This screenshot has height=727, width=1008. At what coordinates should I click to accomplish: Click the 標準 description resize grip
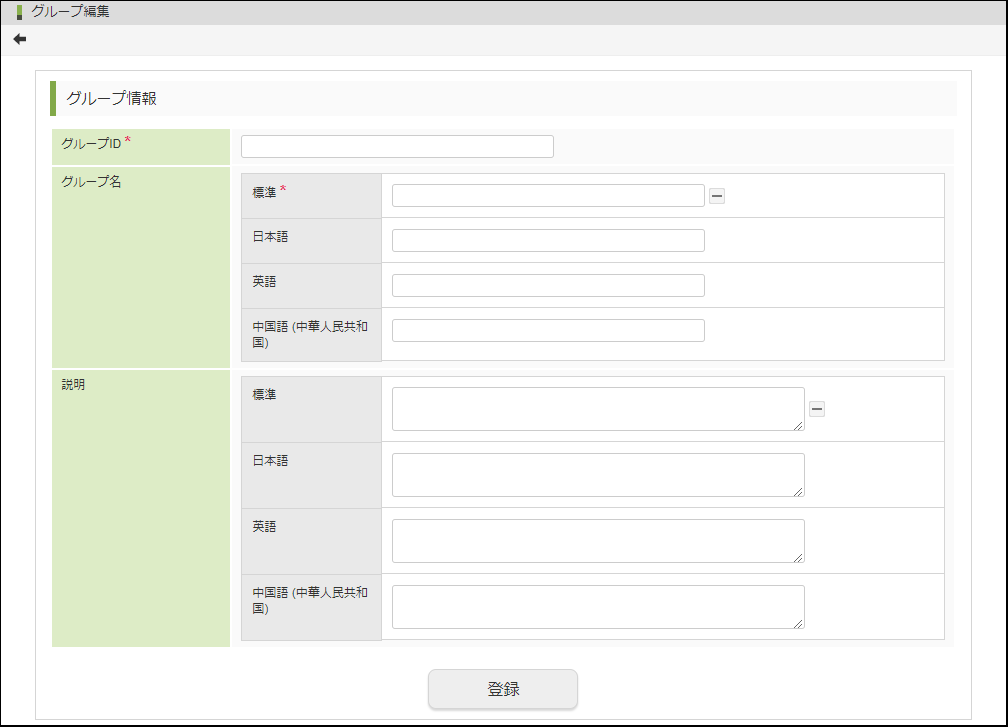[800, 426]
